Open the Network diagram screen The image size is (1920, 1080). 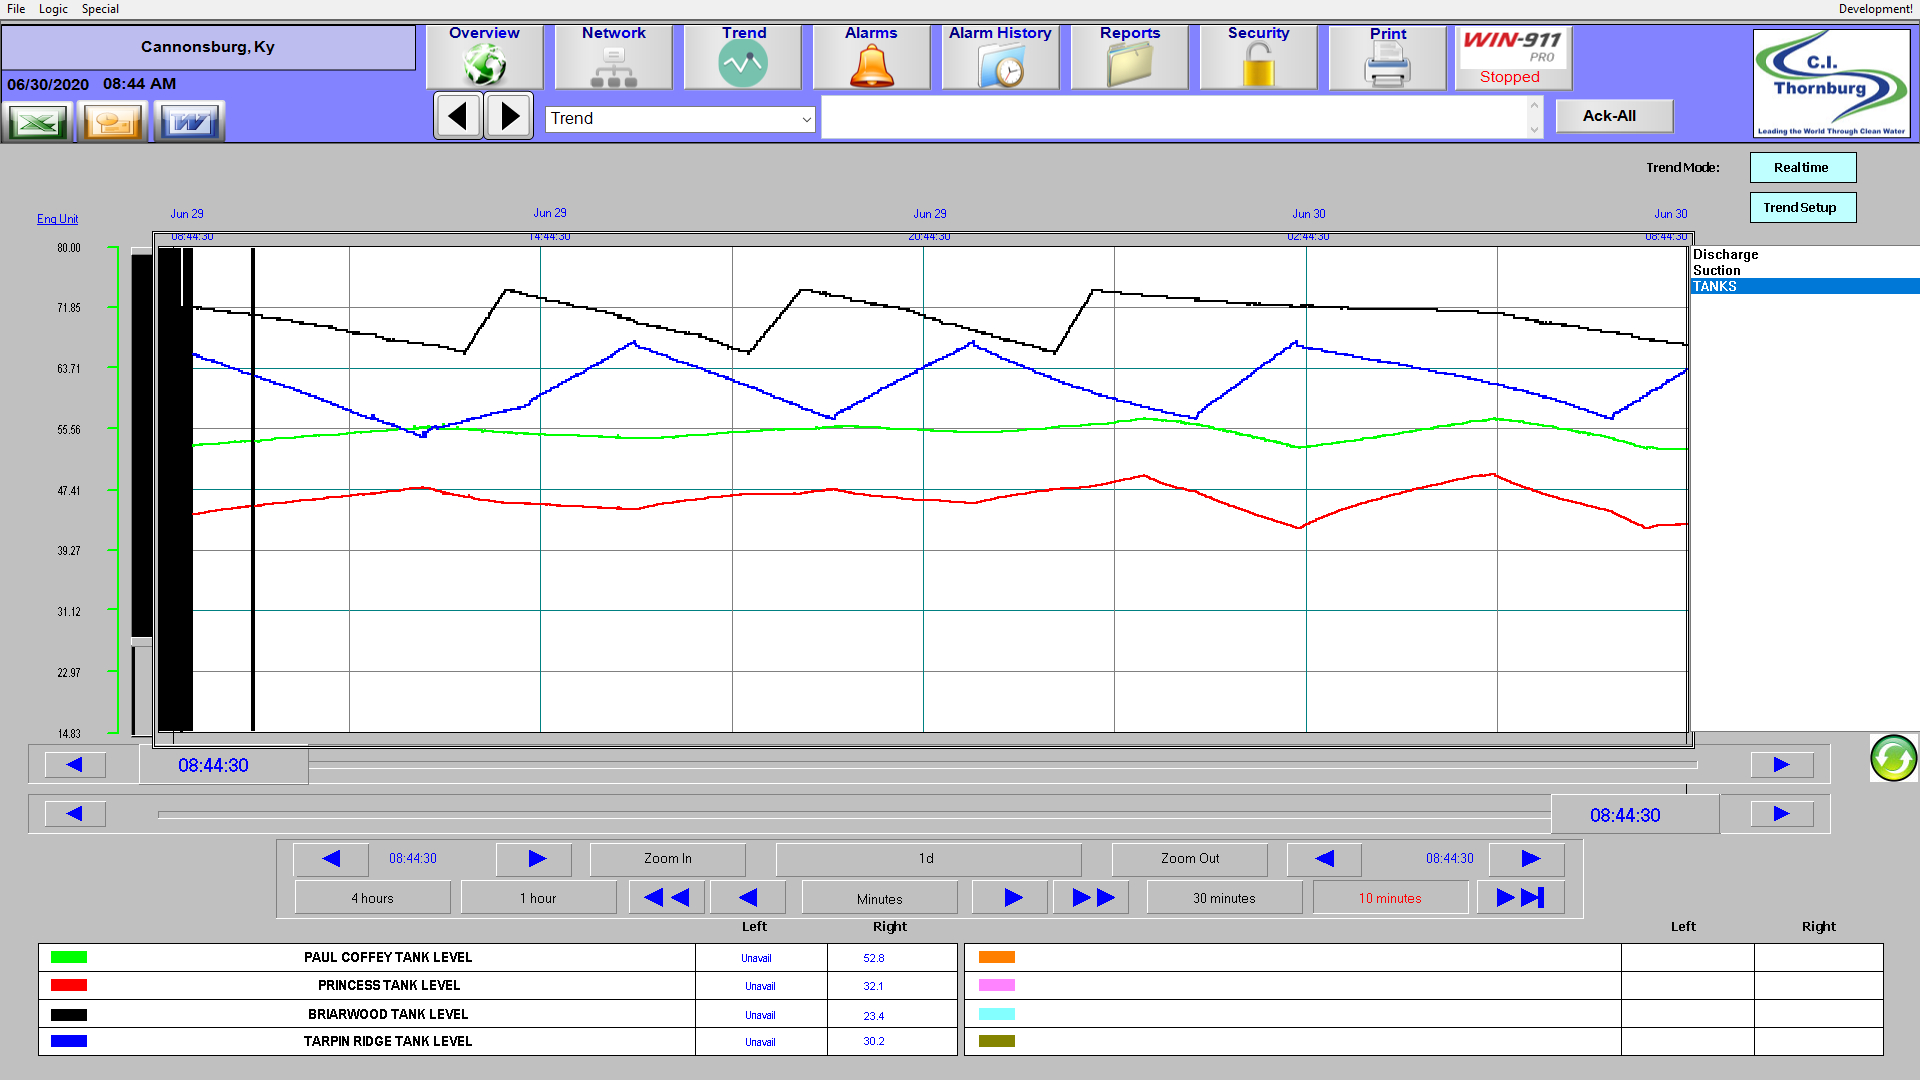[614, 57]
